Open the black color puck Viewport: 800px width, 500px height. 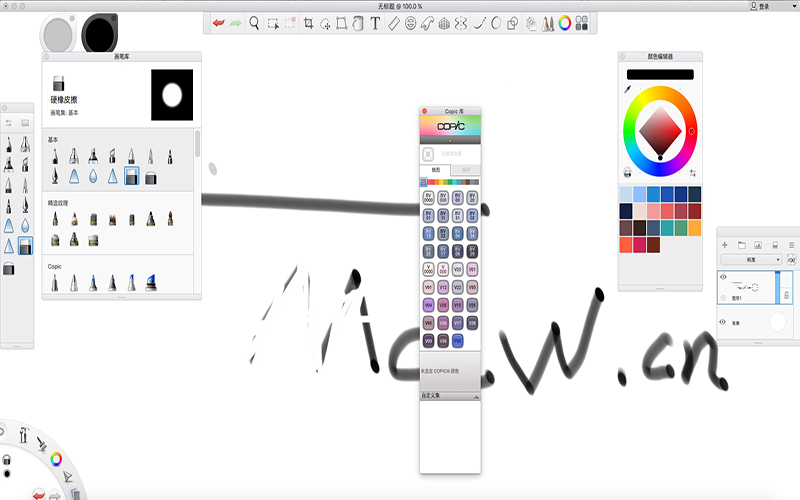tap(99, 34)
